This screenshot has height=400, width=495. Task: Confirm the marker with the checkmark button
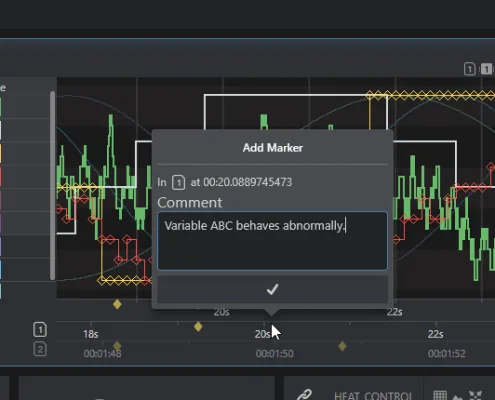point(272,289)
